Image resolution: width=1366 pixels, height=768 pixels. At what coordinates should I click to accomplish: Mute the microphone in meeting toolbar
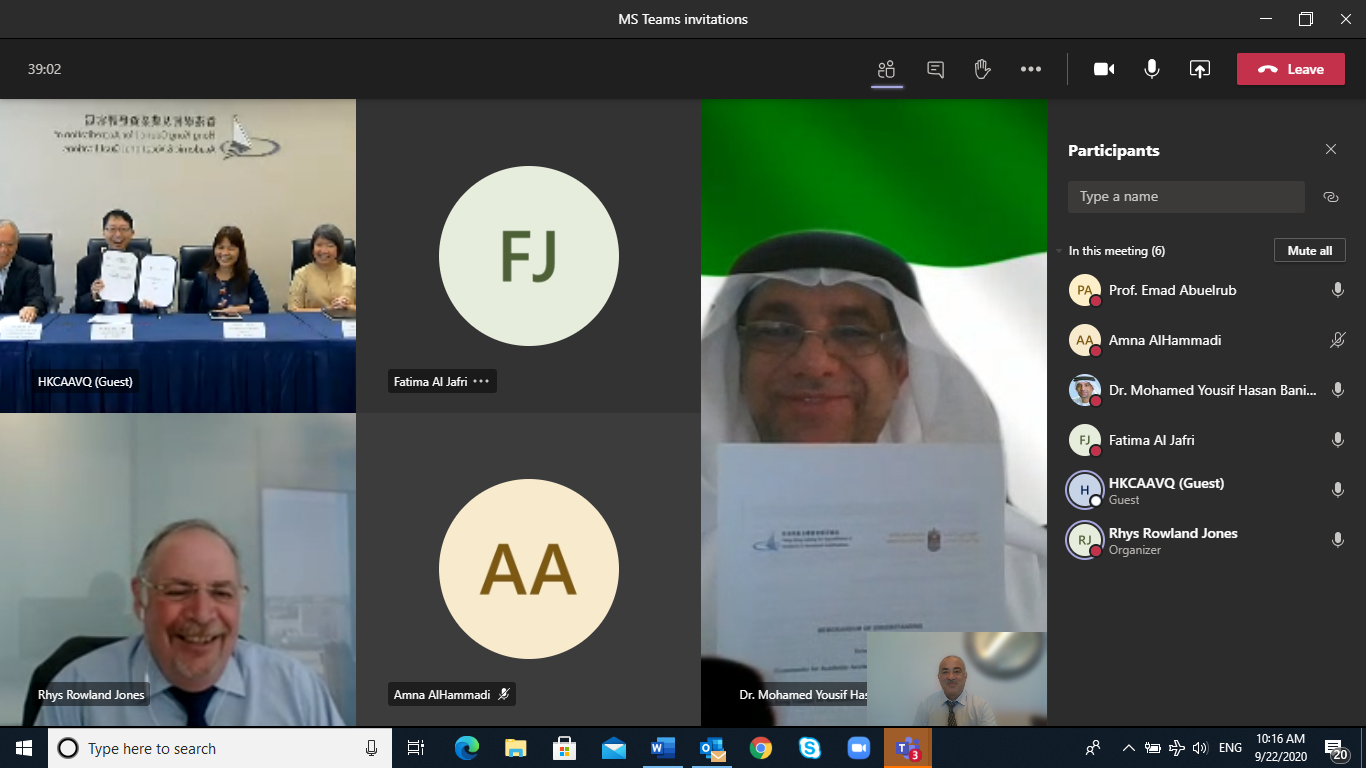pyautogui.click(x=1152, y=69)
